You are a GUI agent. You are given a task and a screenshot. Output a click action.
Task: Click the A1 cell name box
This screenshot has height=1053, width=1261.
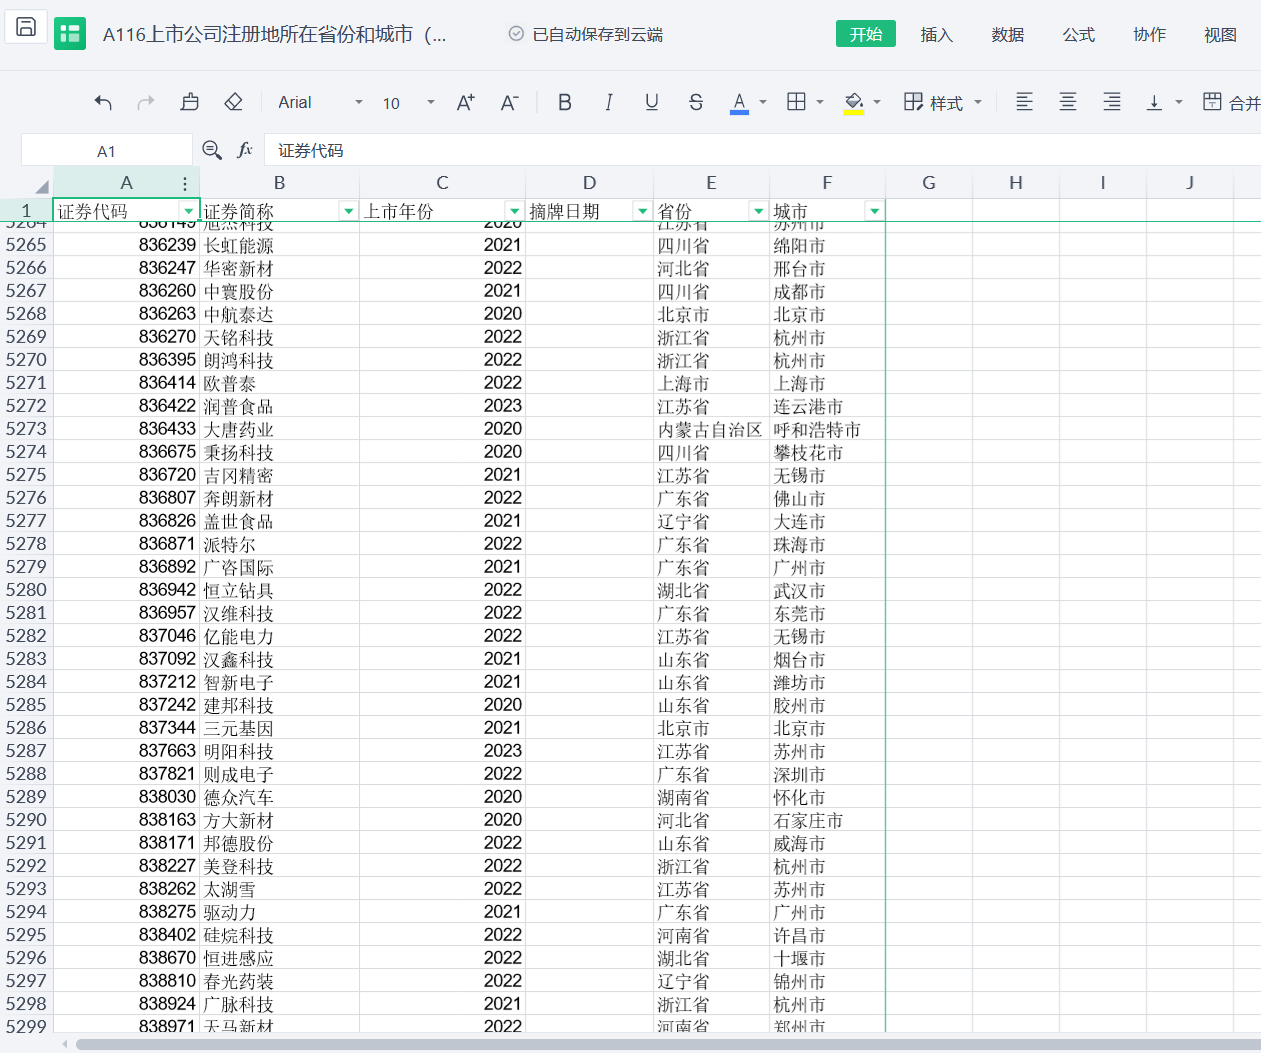[106, 151]
